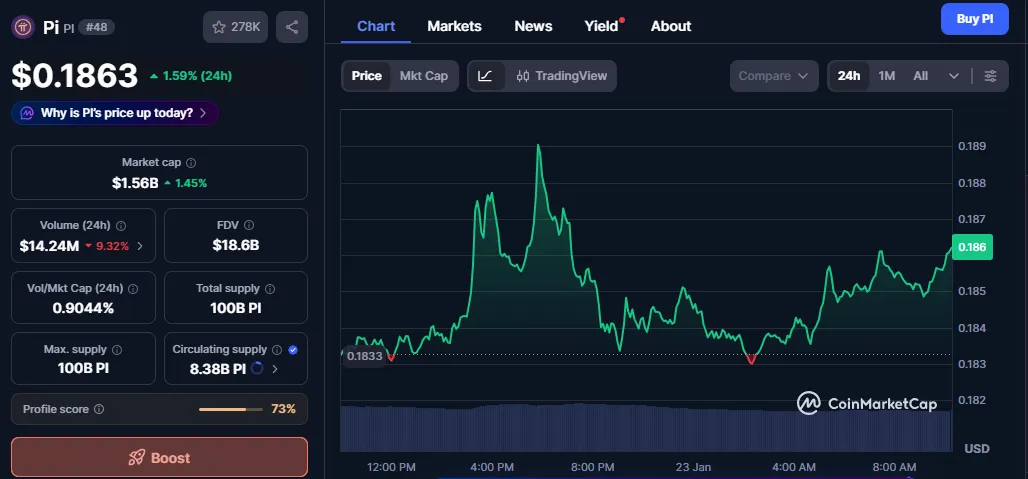Expand more time range options chevron

point(954,76)
